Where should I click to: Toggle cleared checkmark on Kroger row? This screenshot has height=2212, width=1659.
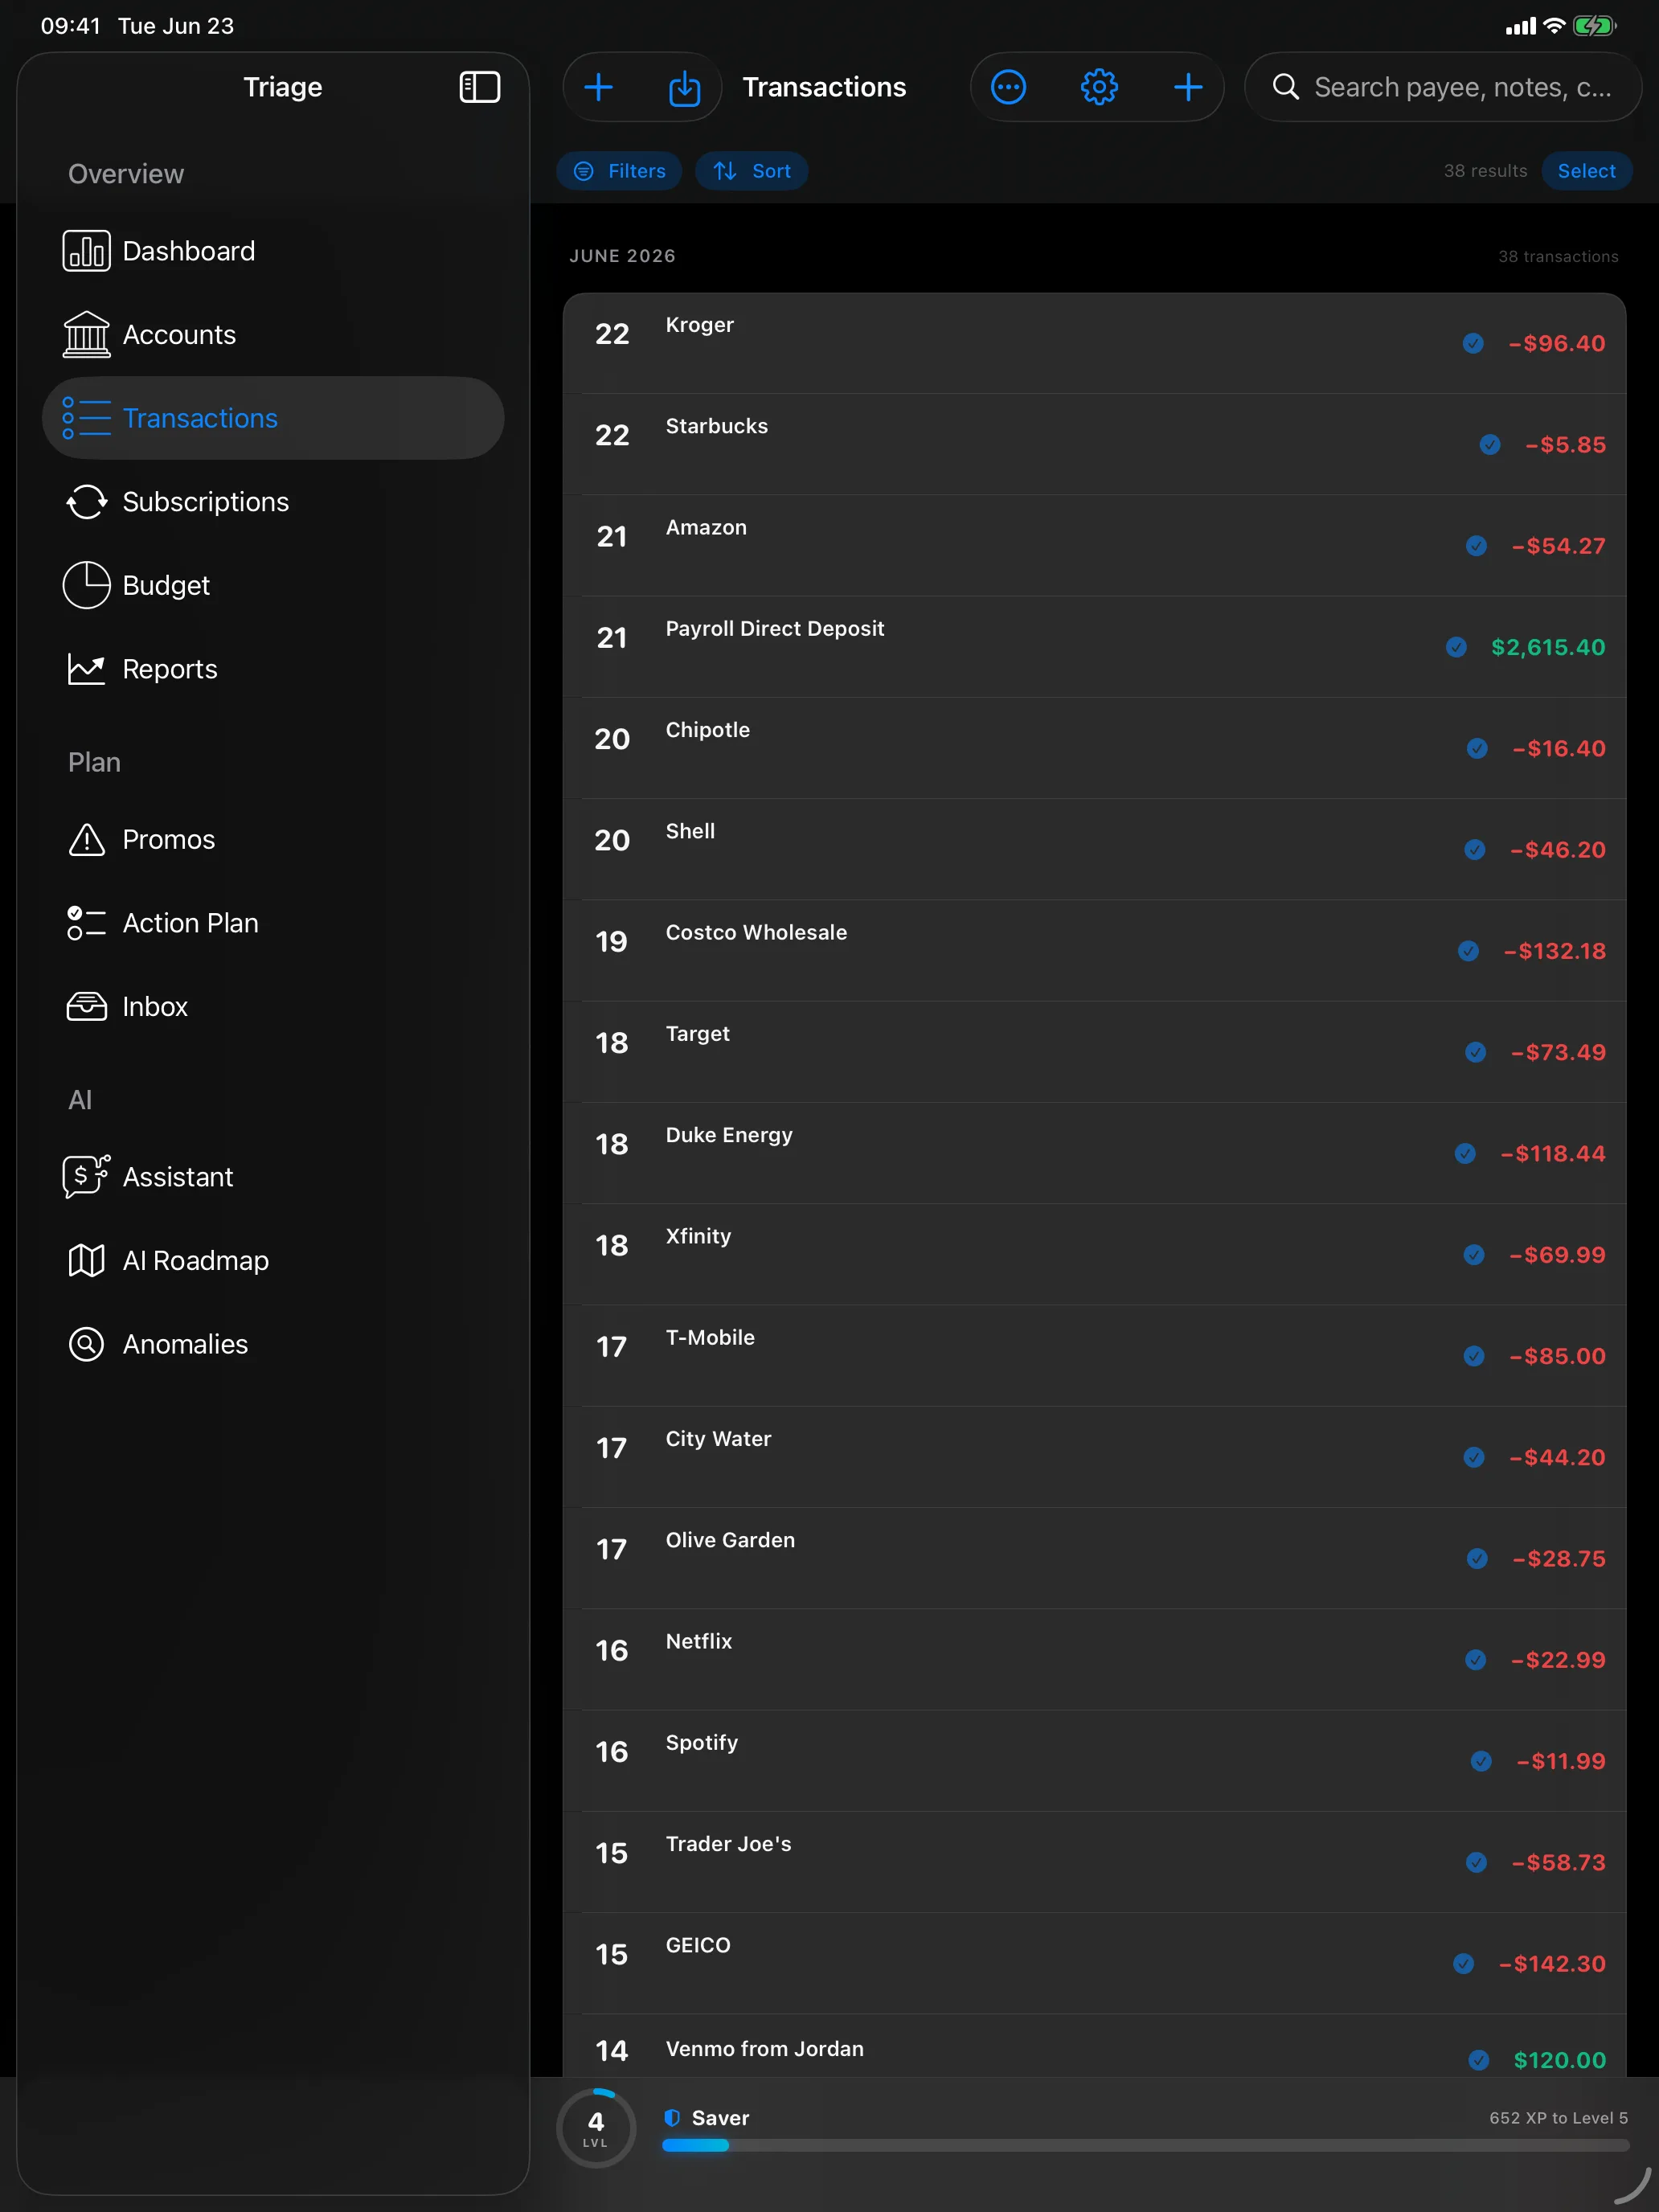1473,344
